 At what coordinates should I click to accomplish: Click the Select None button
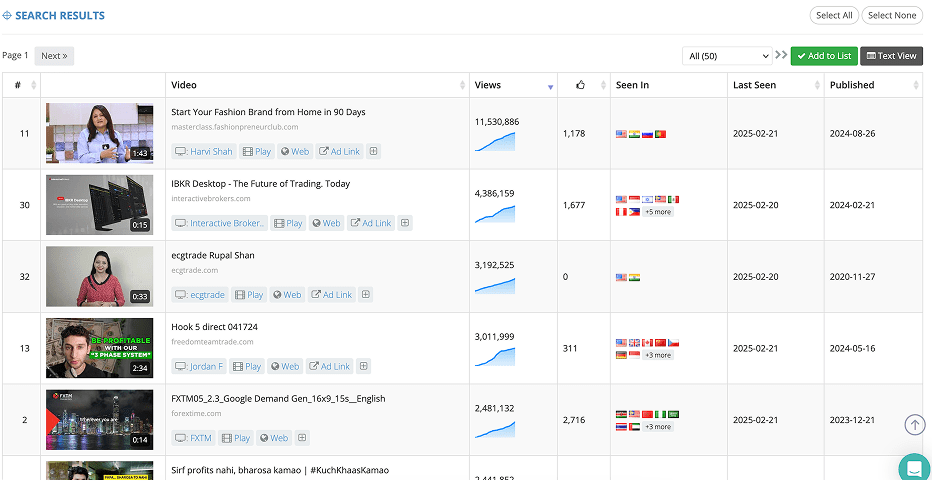point(892,16)
